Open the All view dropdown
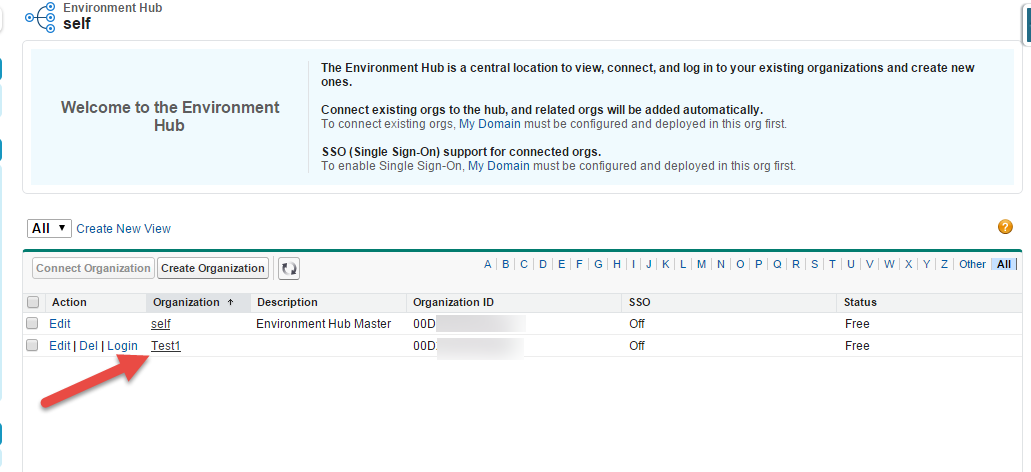Screen dimensions: 1031x472 pos(49,228)
